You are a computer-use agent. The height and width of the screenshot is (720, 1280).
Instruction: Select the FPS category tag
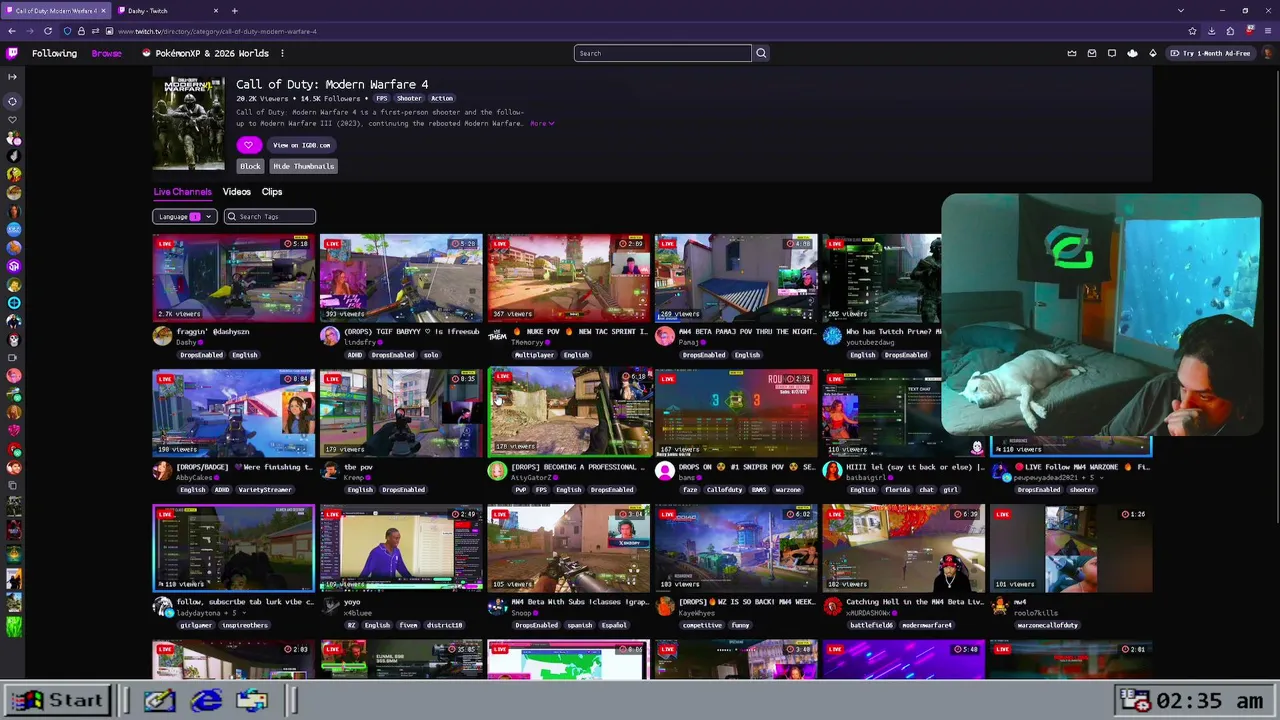point(381,99)
